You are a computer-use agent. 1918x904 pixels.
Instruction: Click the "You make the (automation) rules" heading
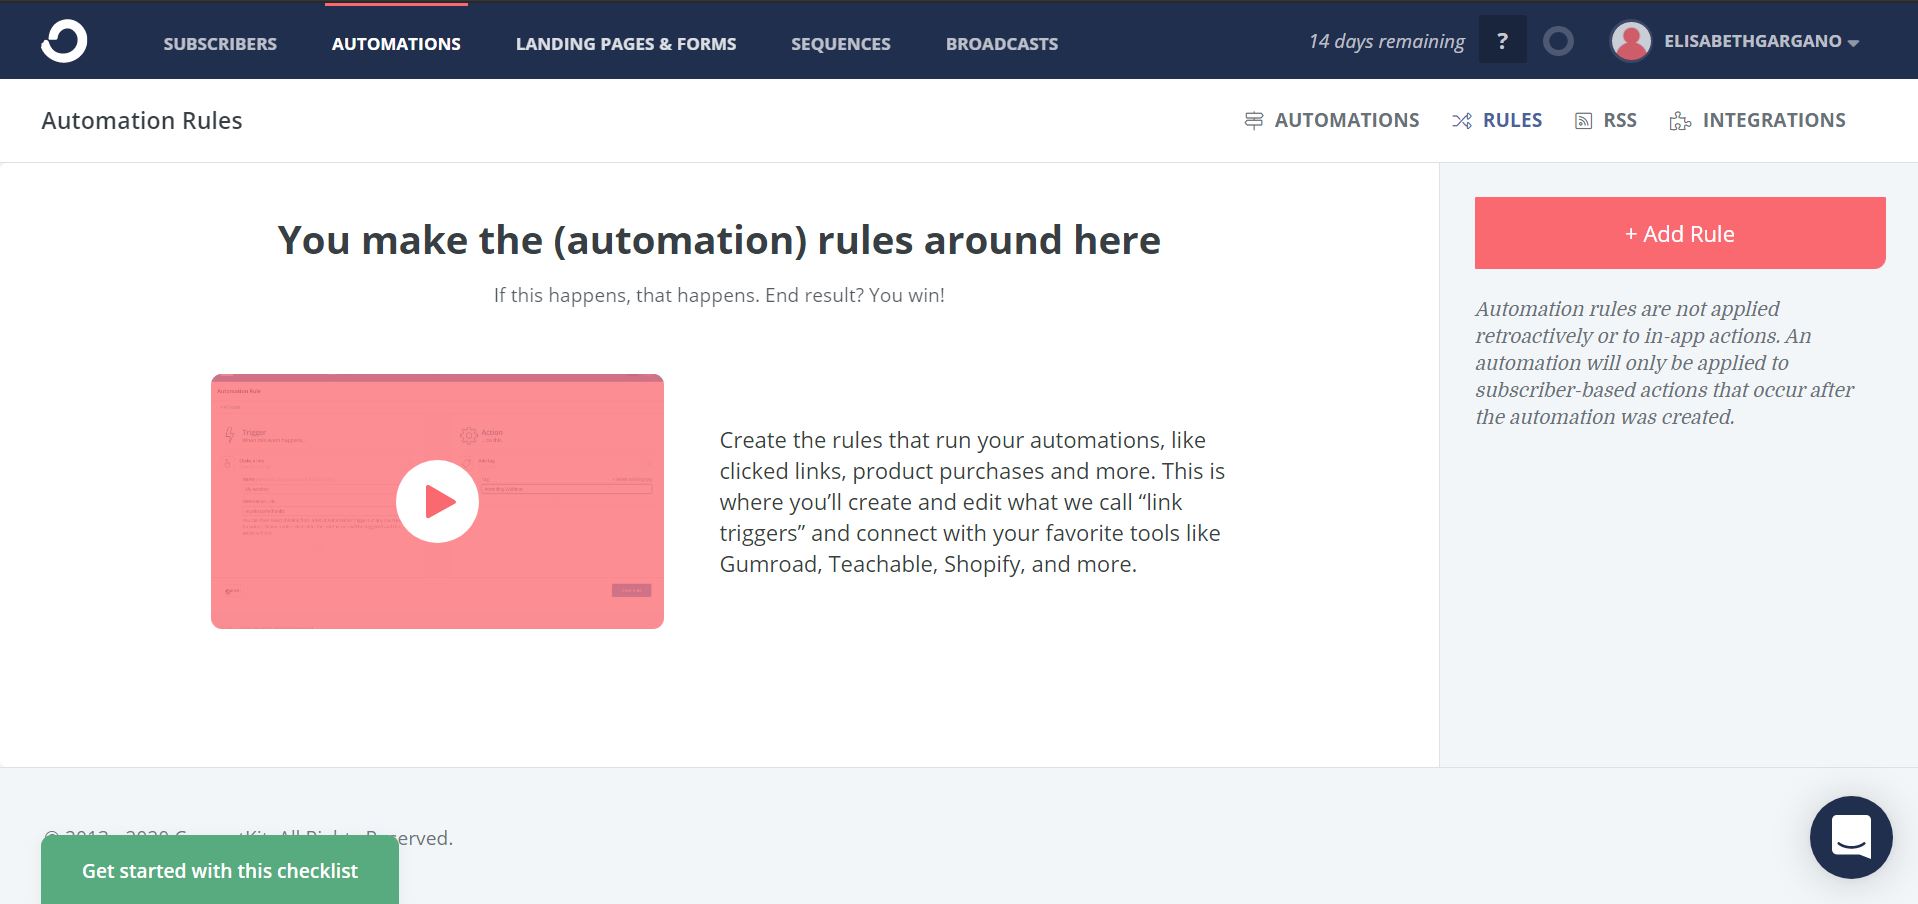[719, 240]
